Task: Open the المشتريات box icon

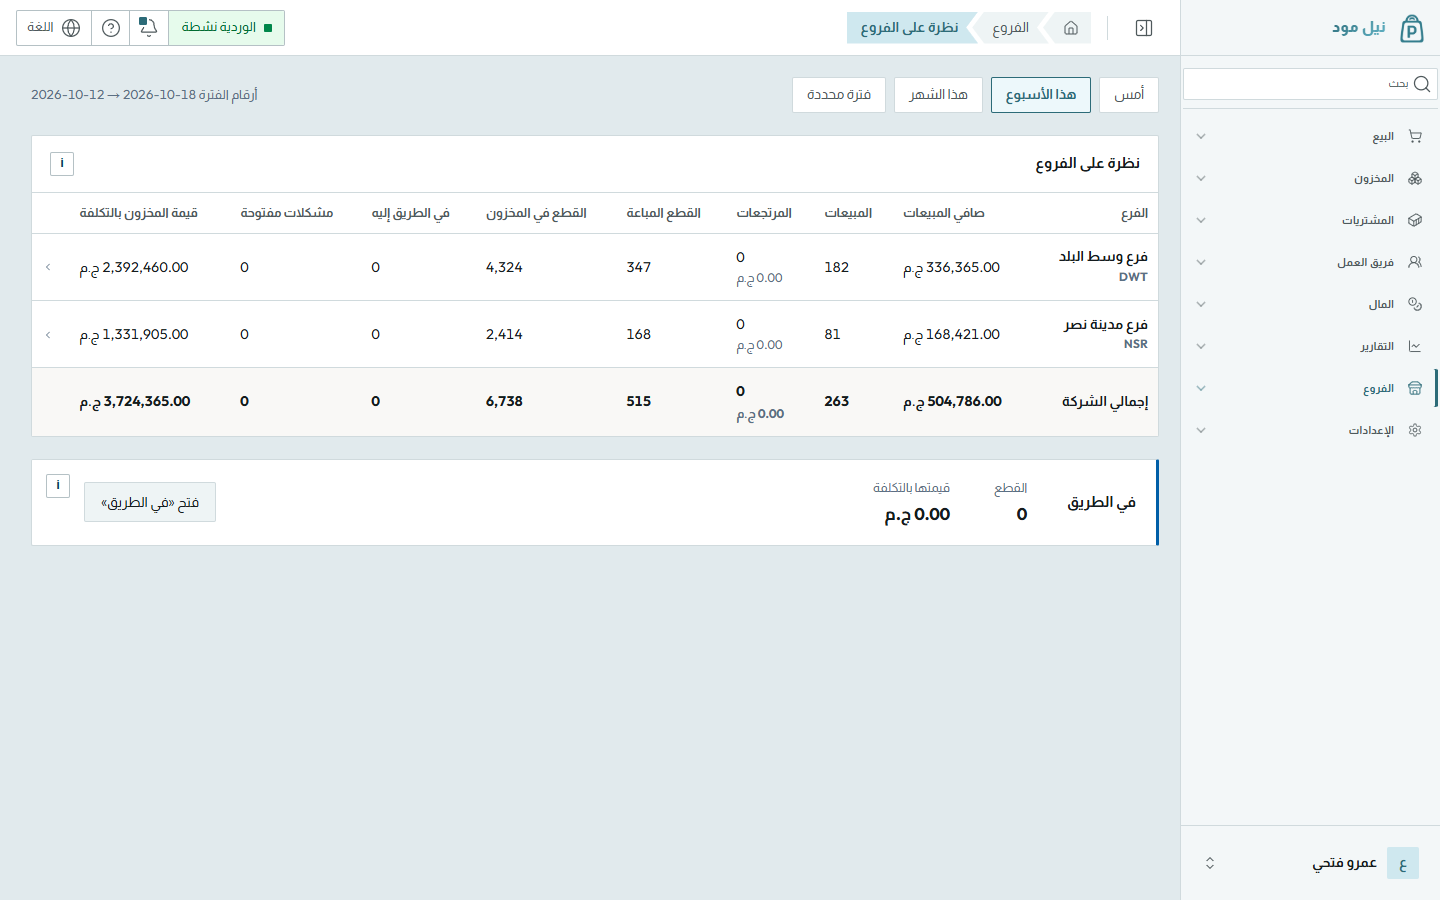Action: (x=1415, y=220)
